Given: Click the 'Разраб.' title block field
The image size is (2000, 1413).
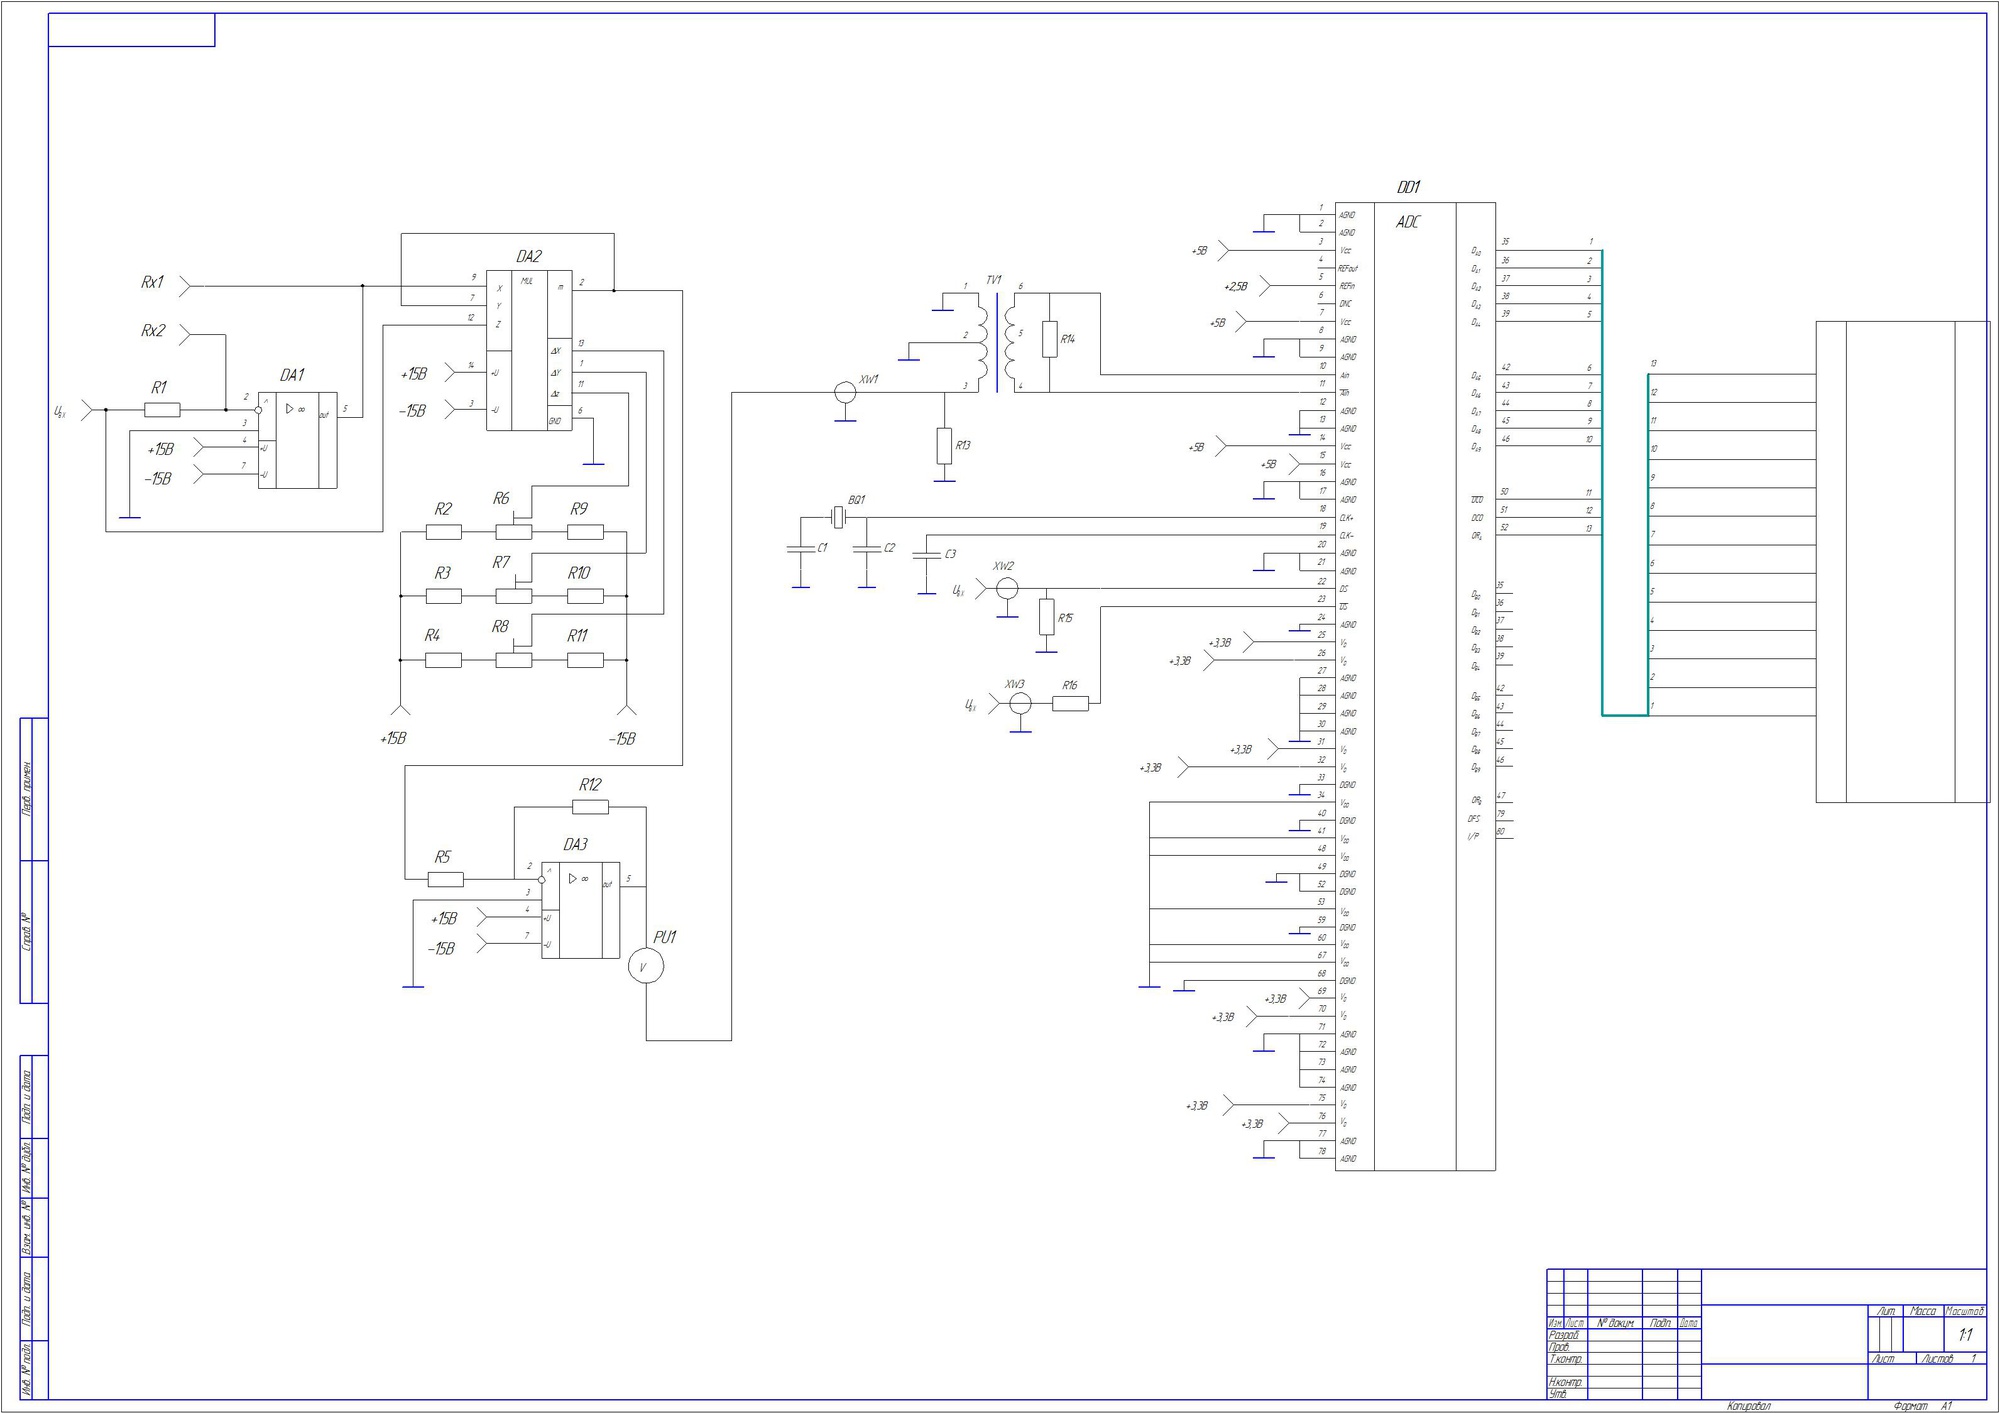Looking at the screenshot, I should pyautogui.click(x=1562, y=1335).
